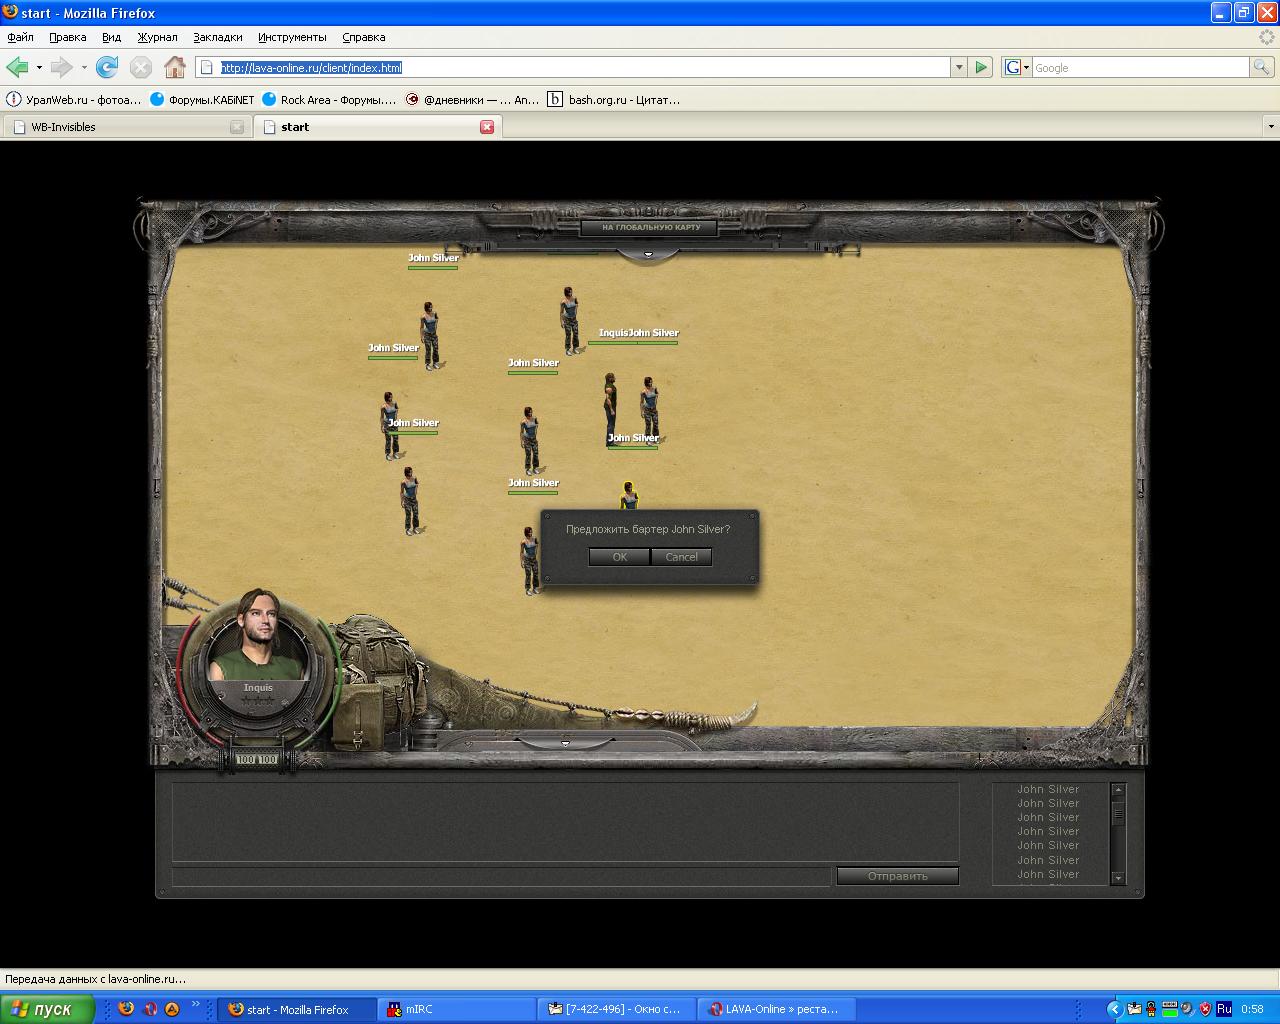Screen dimensions: 1280x1024
Task: Select the yellow-outlined character above the dialog
Action: point(628,496)
